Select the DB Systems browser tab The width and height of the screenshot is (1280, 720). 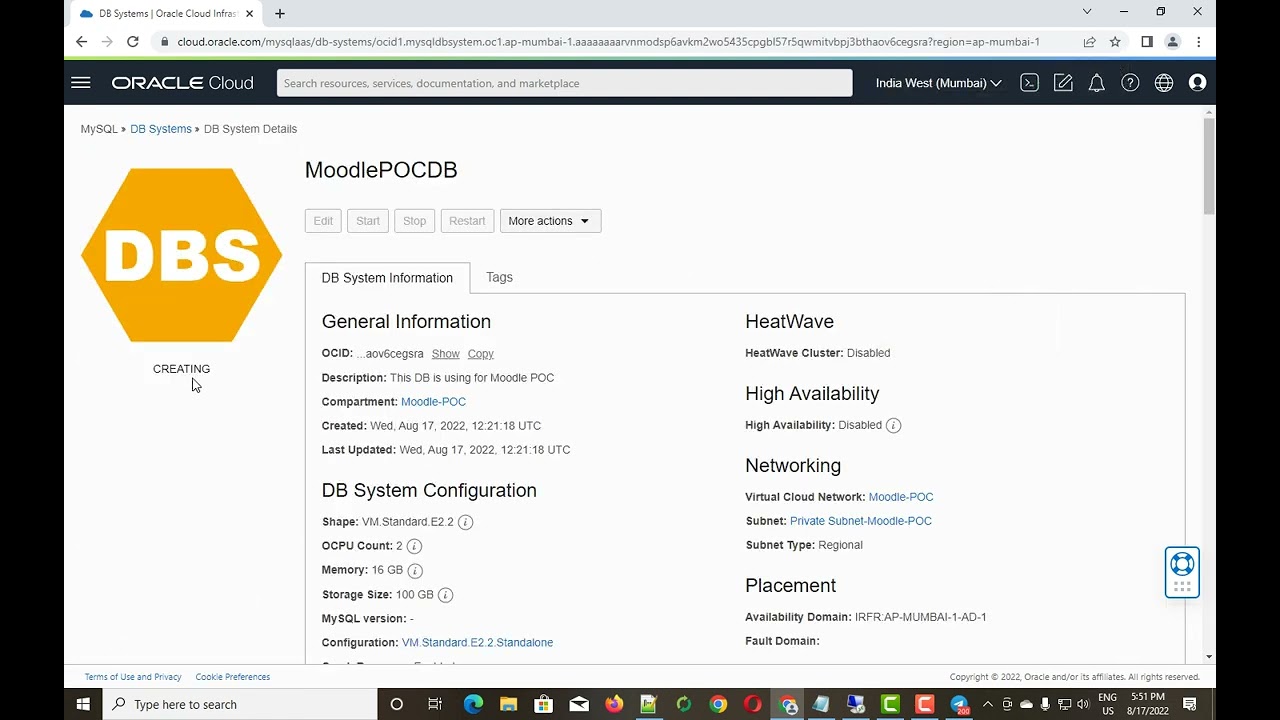click(167, 14)
